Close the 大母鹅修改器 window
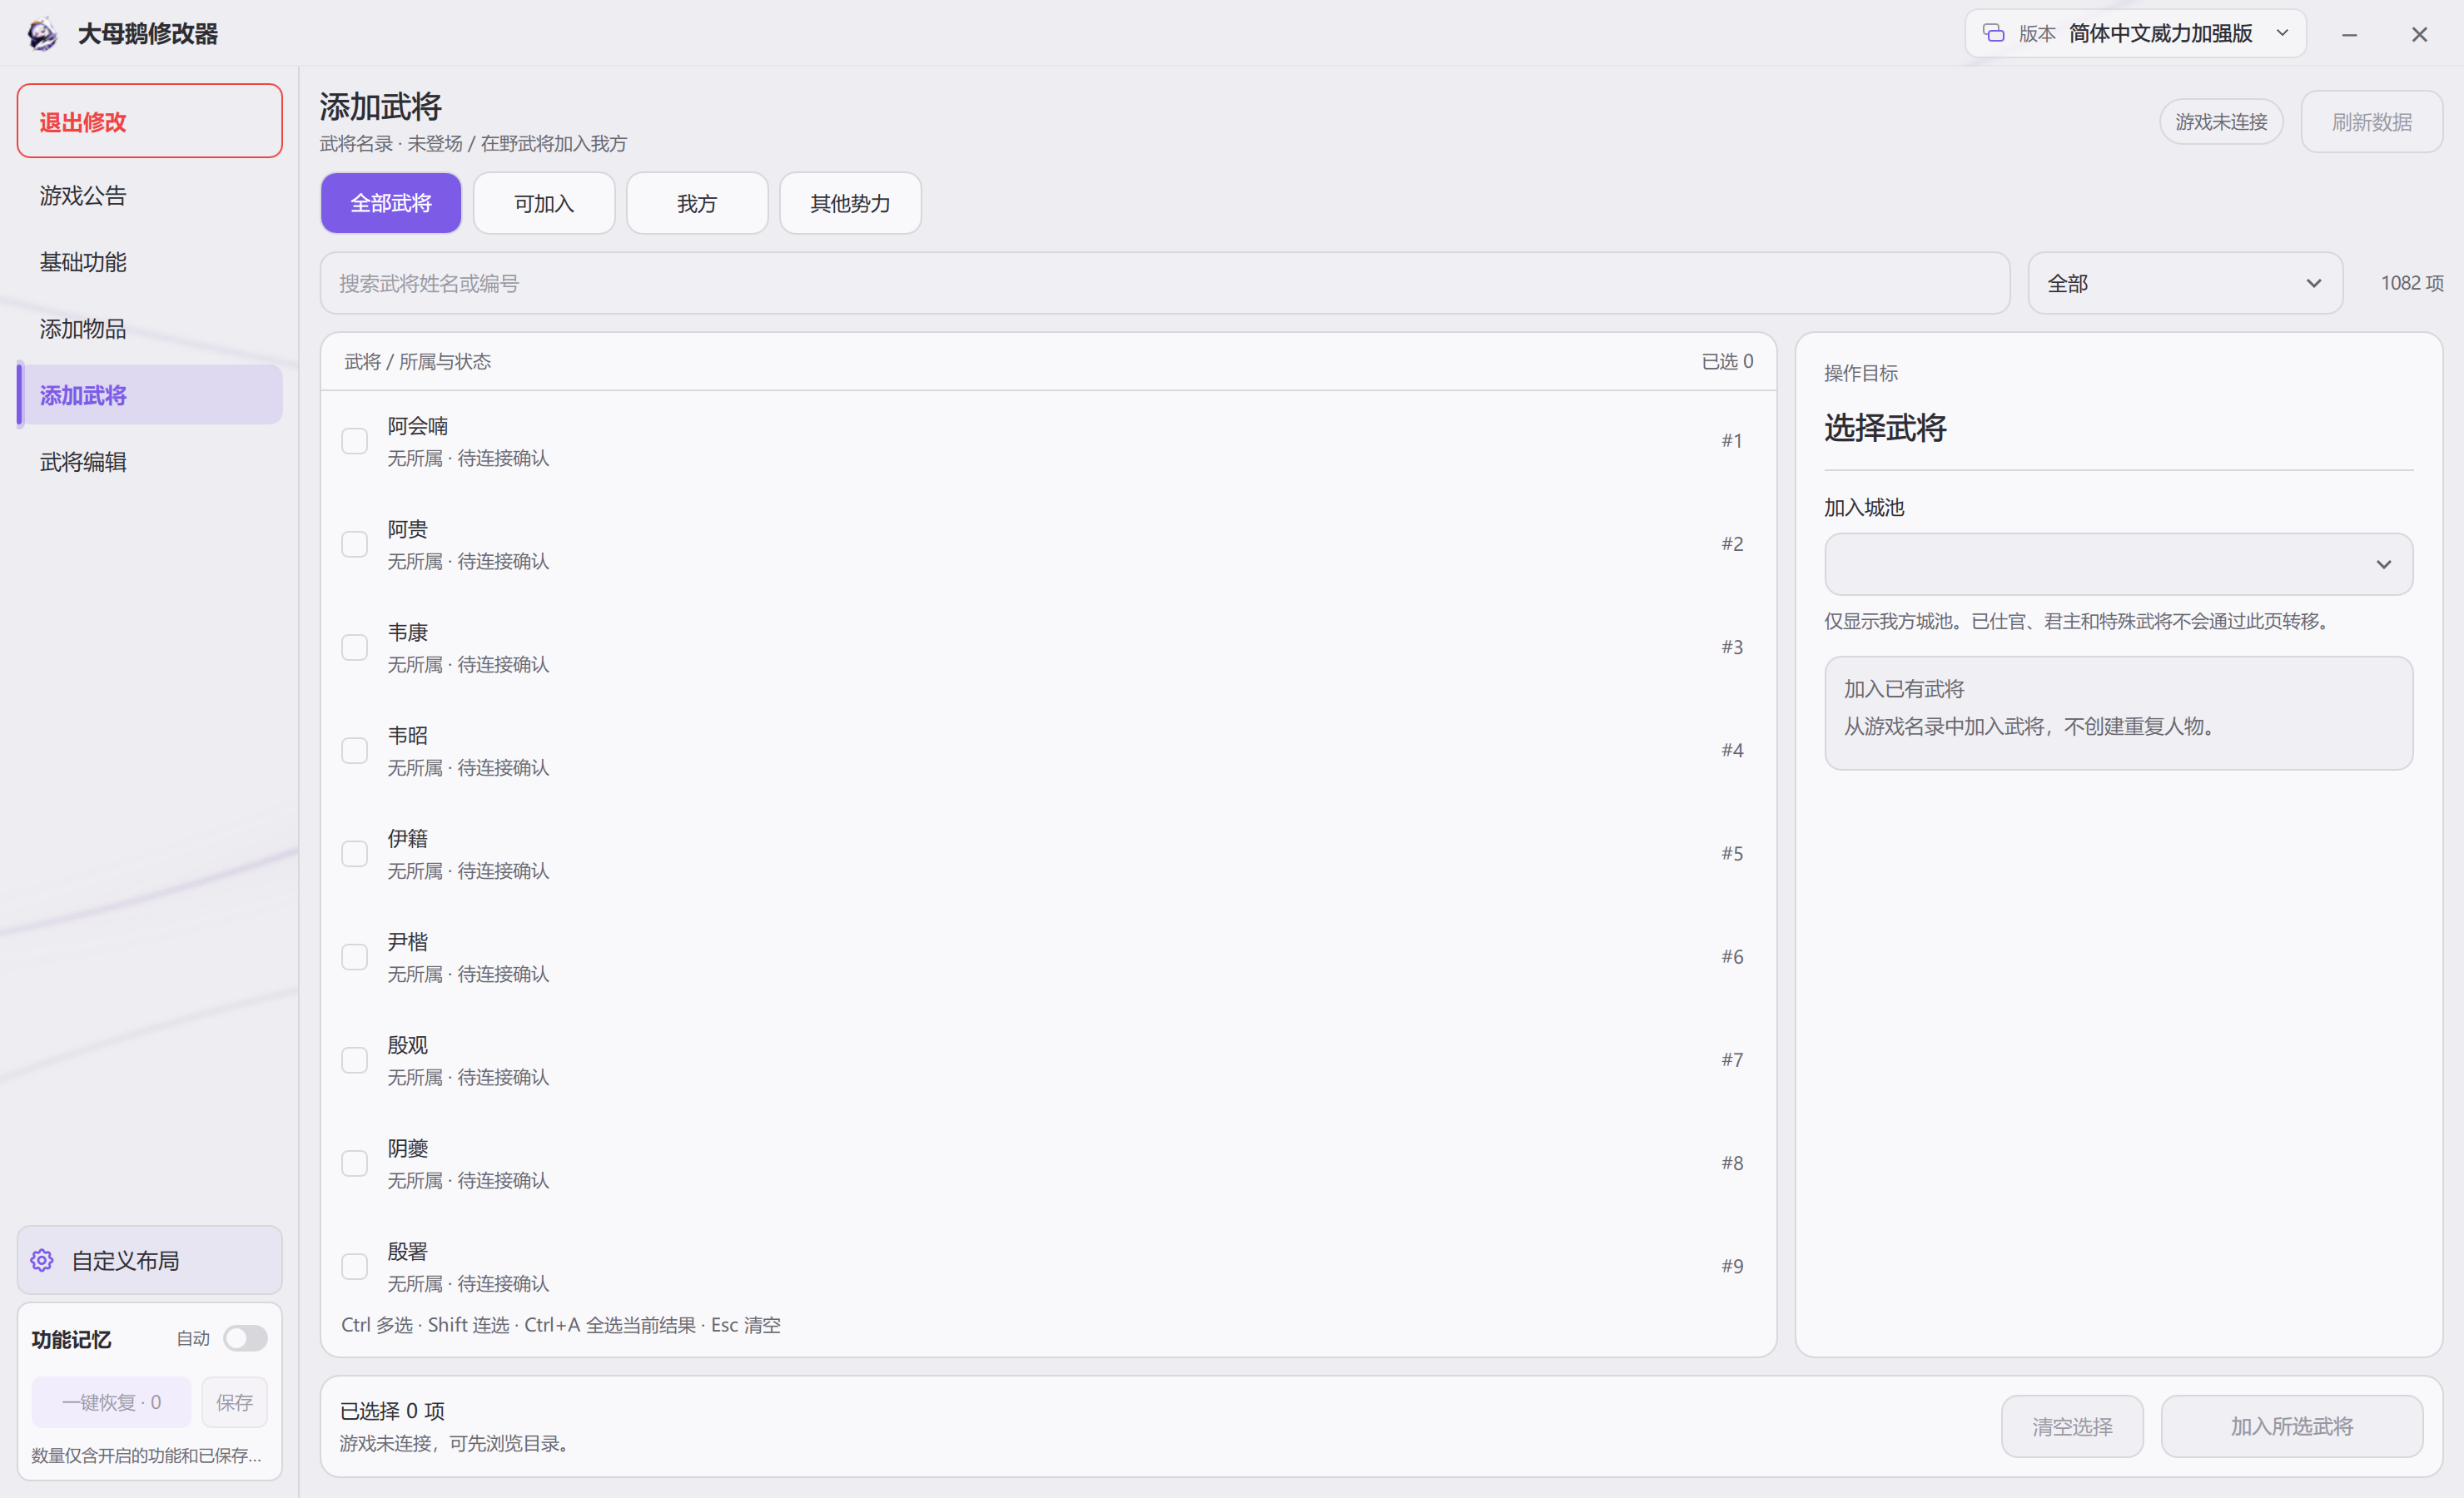 coord(2419,34)
